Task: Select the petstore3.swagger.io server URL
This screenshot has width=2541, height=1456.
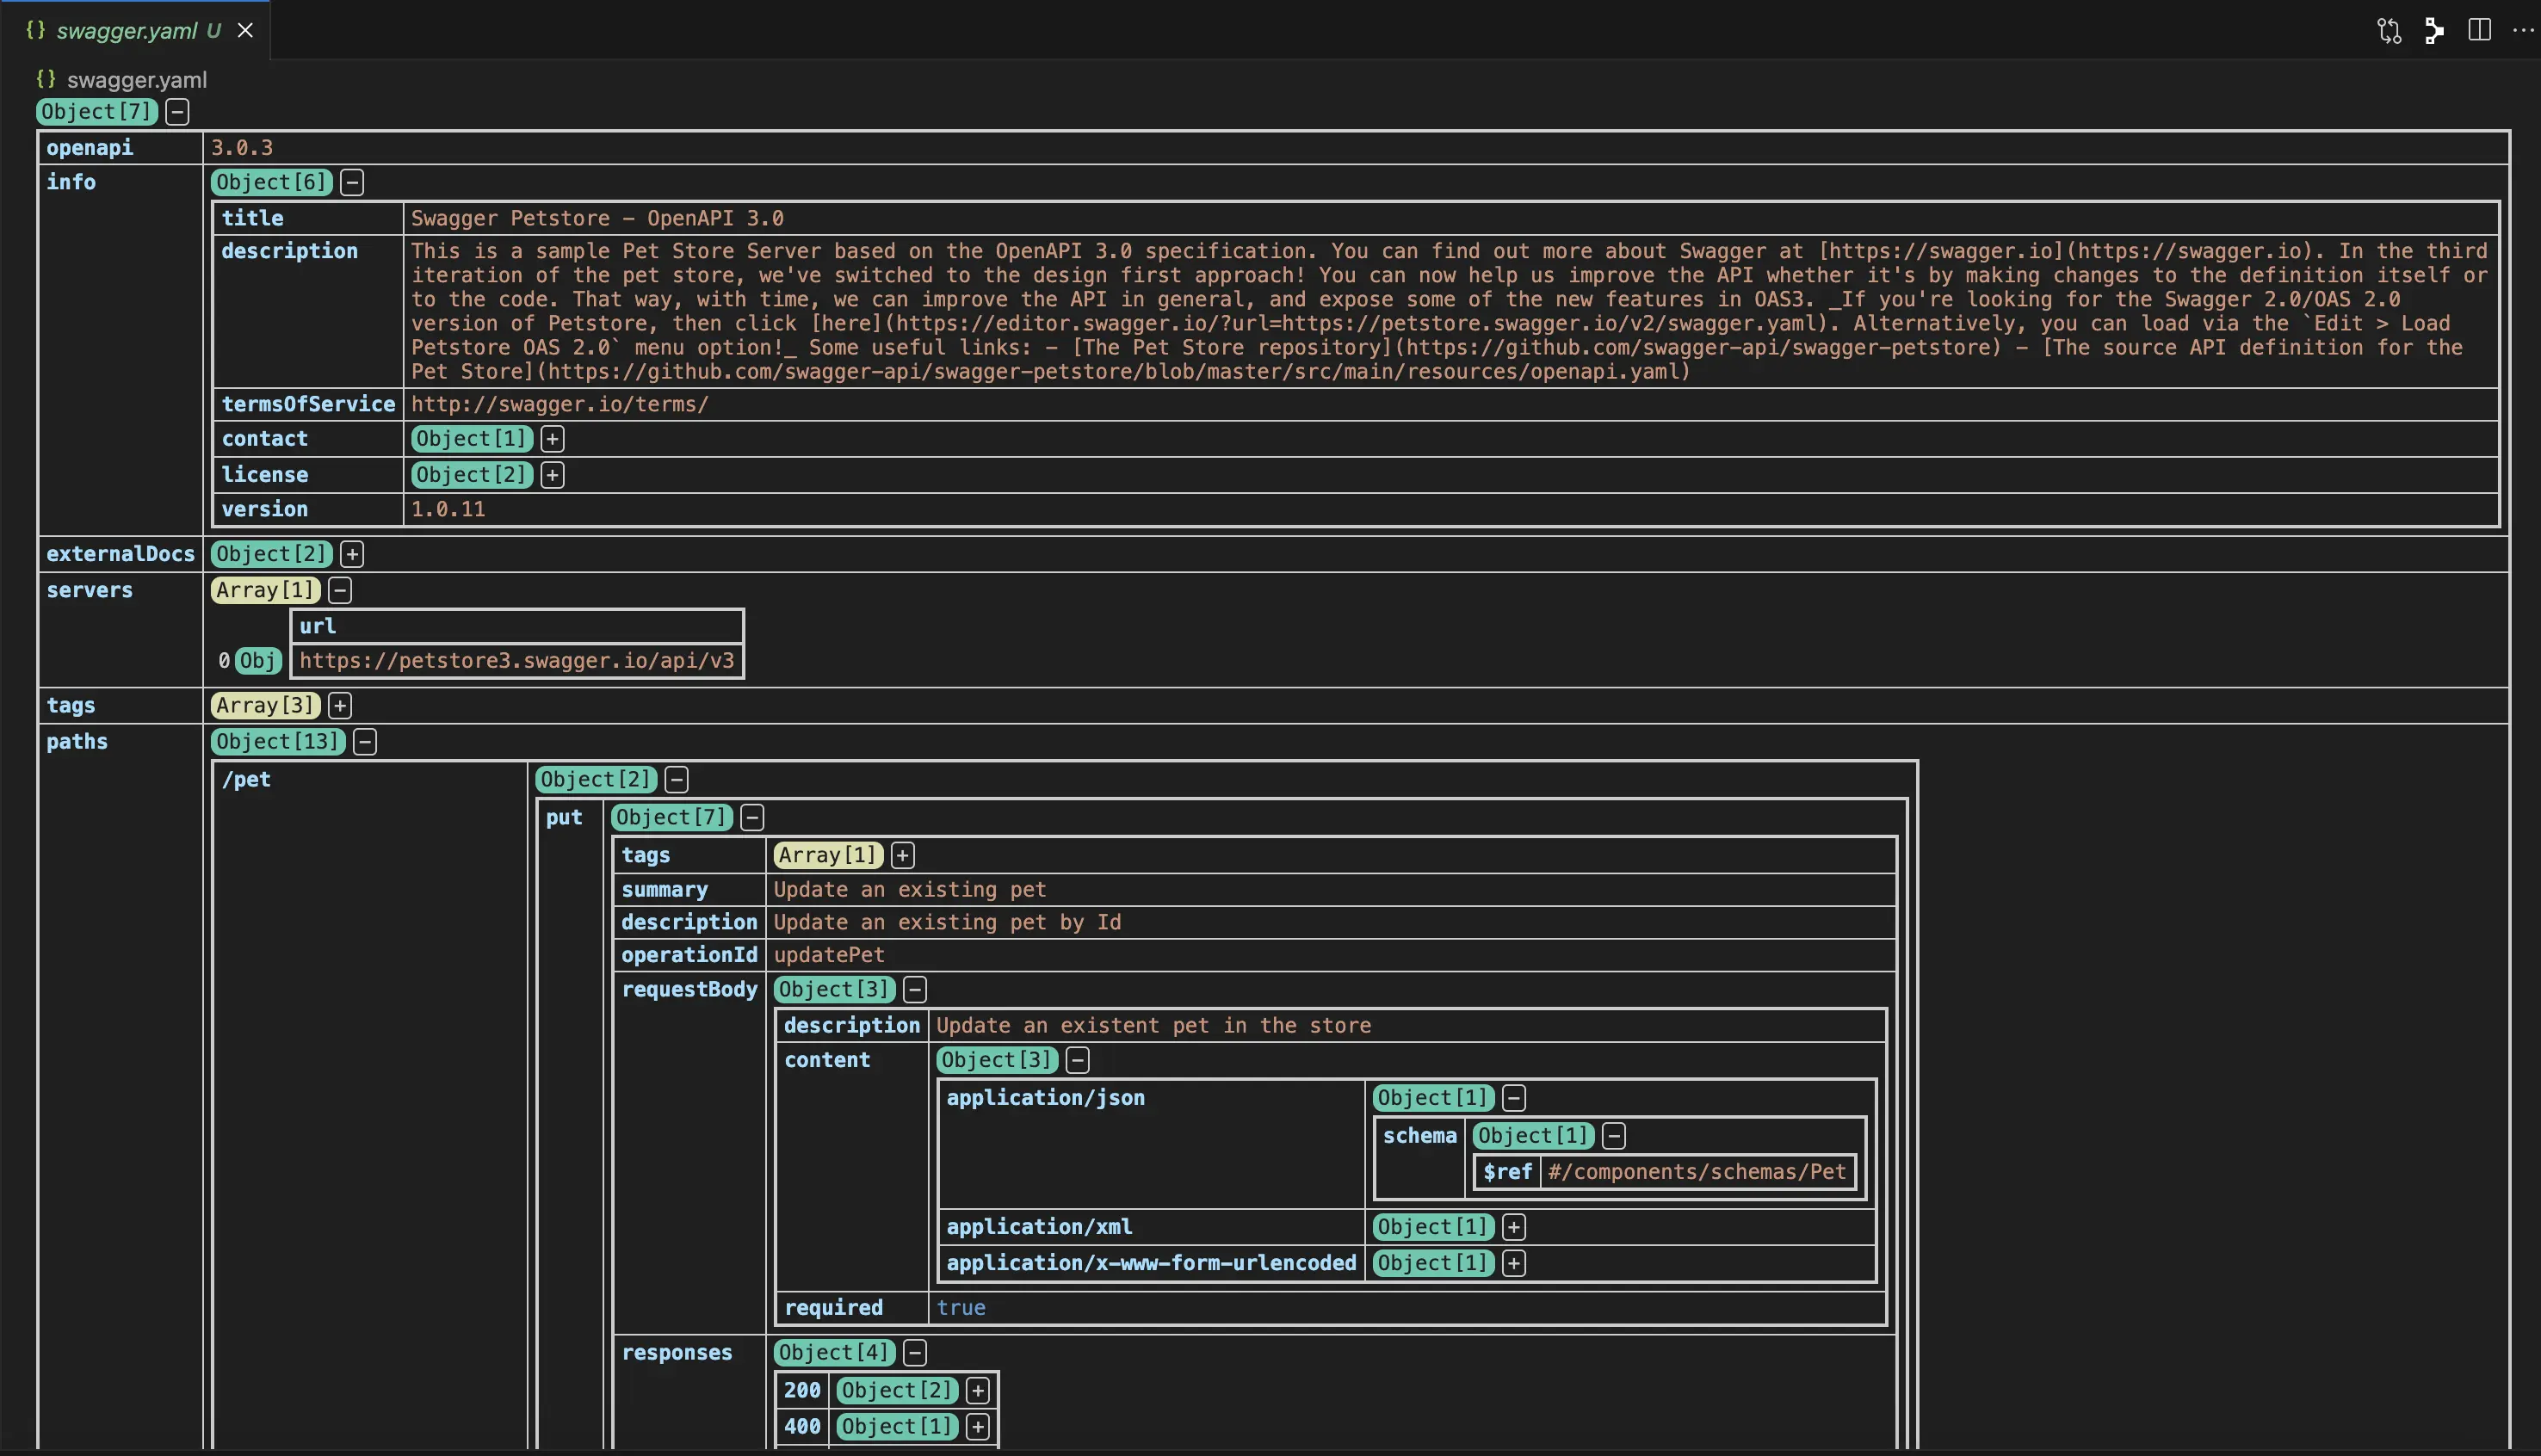Action: coord(517,661)
